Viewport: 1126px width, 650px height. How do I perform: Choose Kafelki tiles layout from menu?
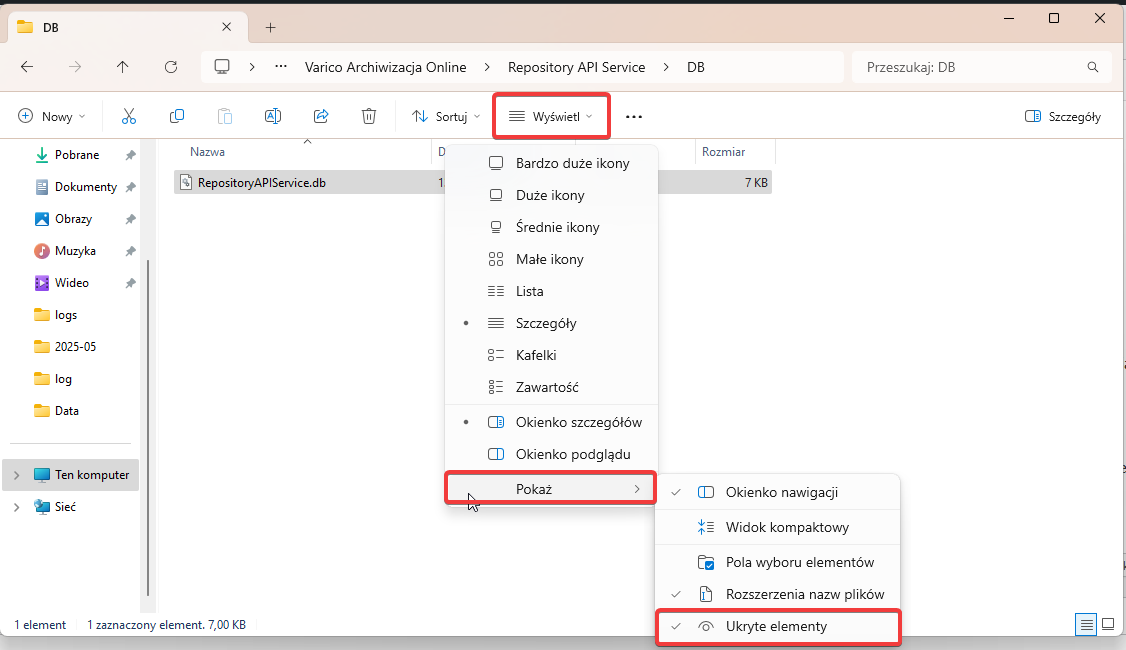point(536,355)
